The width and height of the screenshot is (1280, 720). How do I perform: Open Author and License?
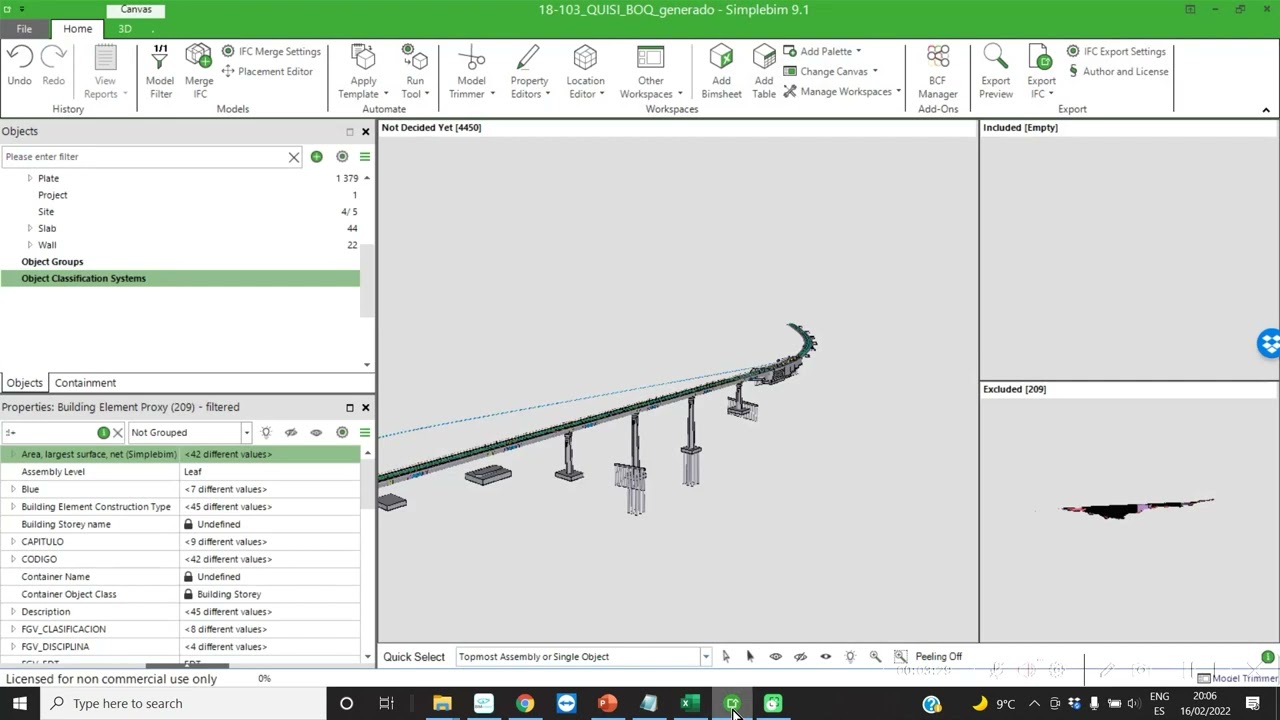point(1117,71)
